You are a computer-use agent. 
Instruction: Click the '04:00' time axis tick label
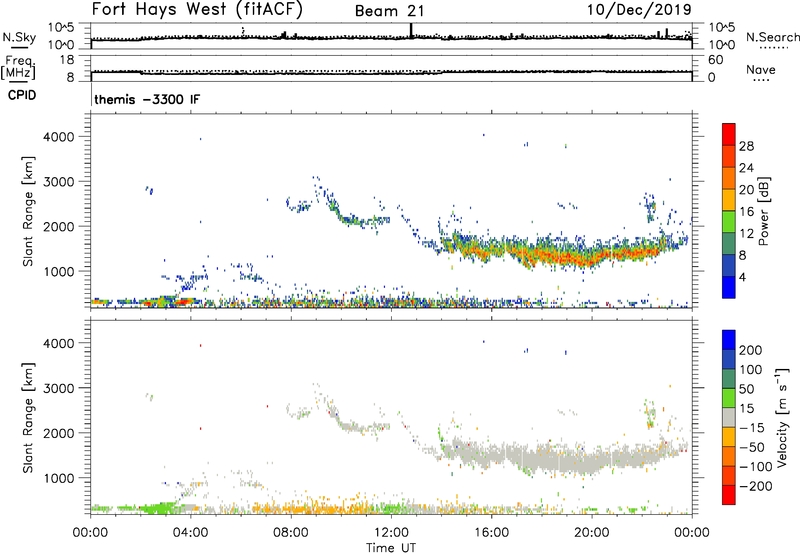191,533
